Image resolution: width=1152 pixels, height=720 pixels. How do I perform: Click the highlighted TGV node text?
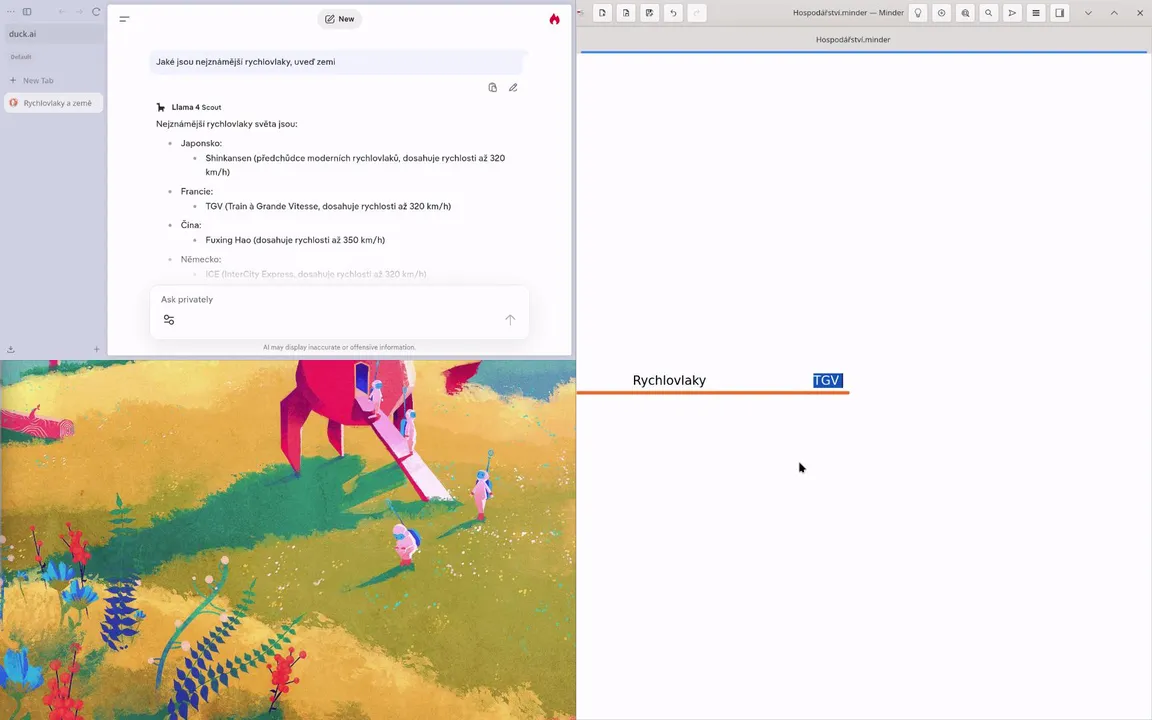point(827,381)
